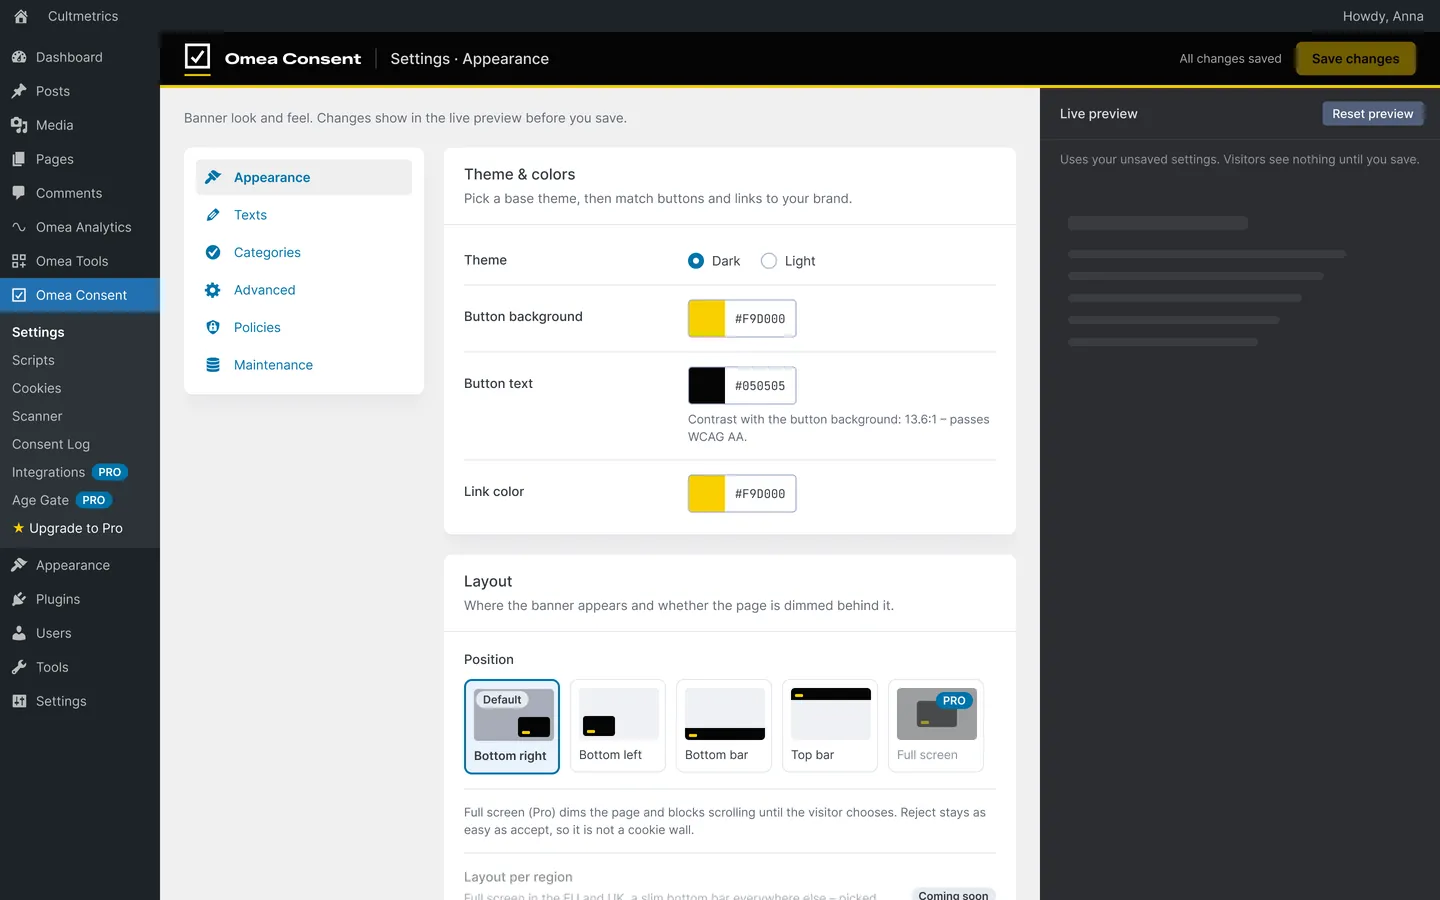This screenshot has height=900, width=1440.
Task: Click the Upgrade to Pro link
Action: (67, 528)
